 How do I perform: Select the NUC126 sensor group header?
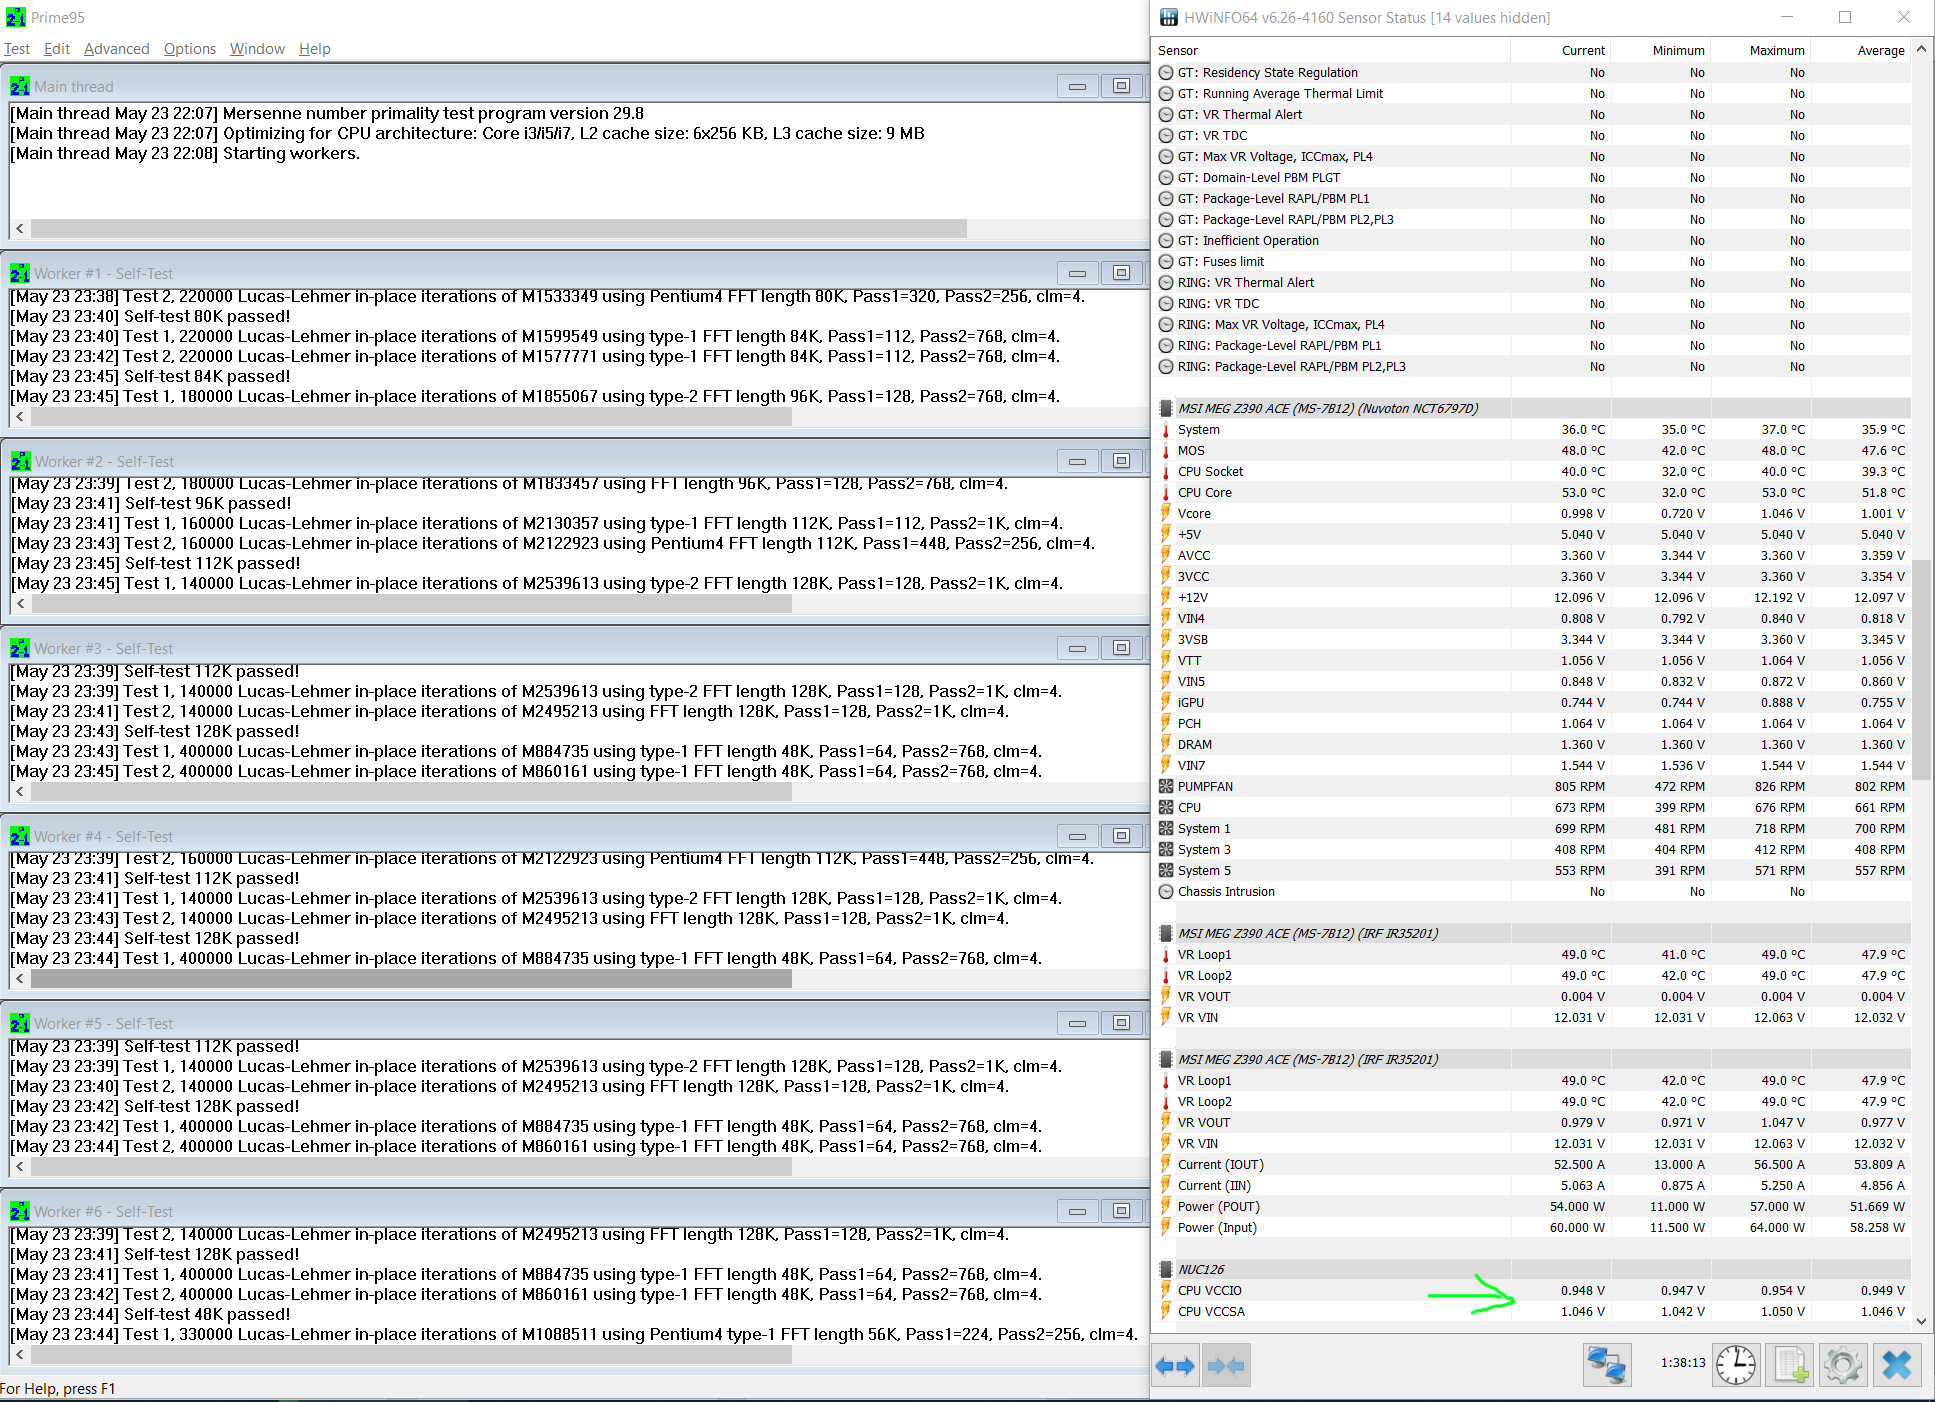[x=1201, y=1269]
